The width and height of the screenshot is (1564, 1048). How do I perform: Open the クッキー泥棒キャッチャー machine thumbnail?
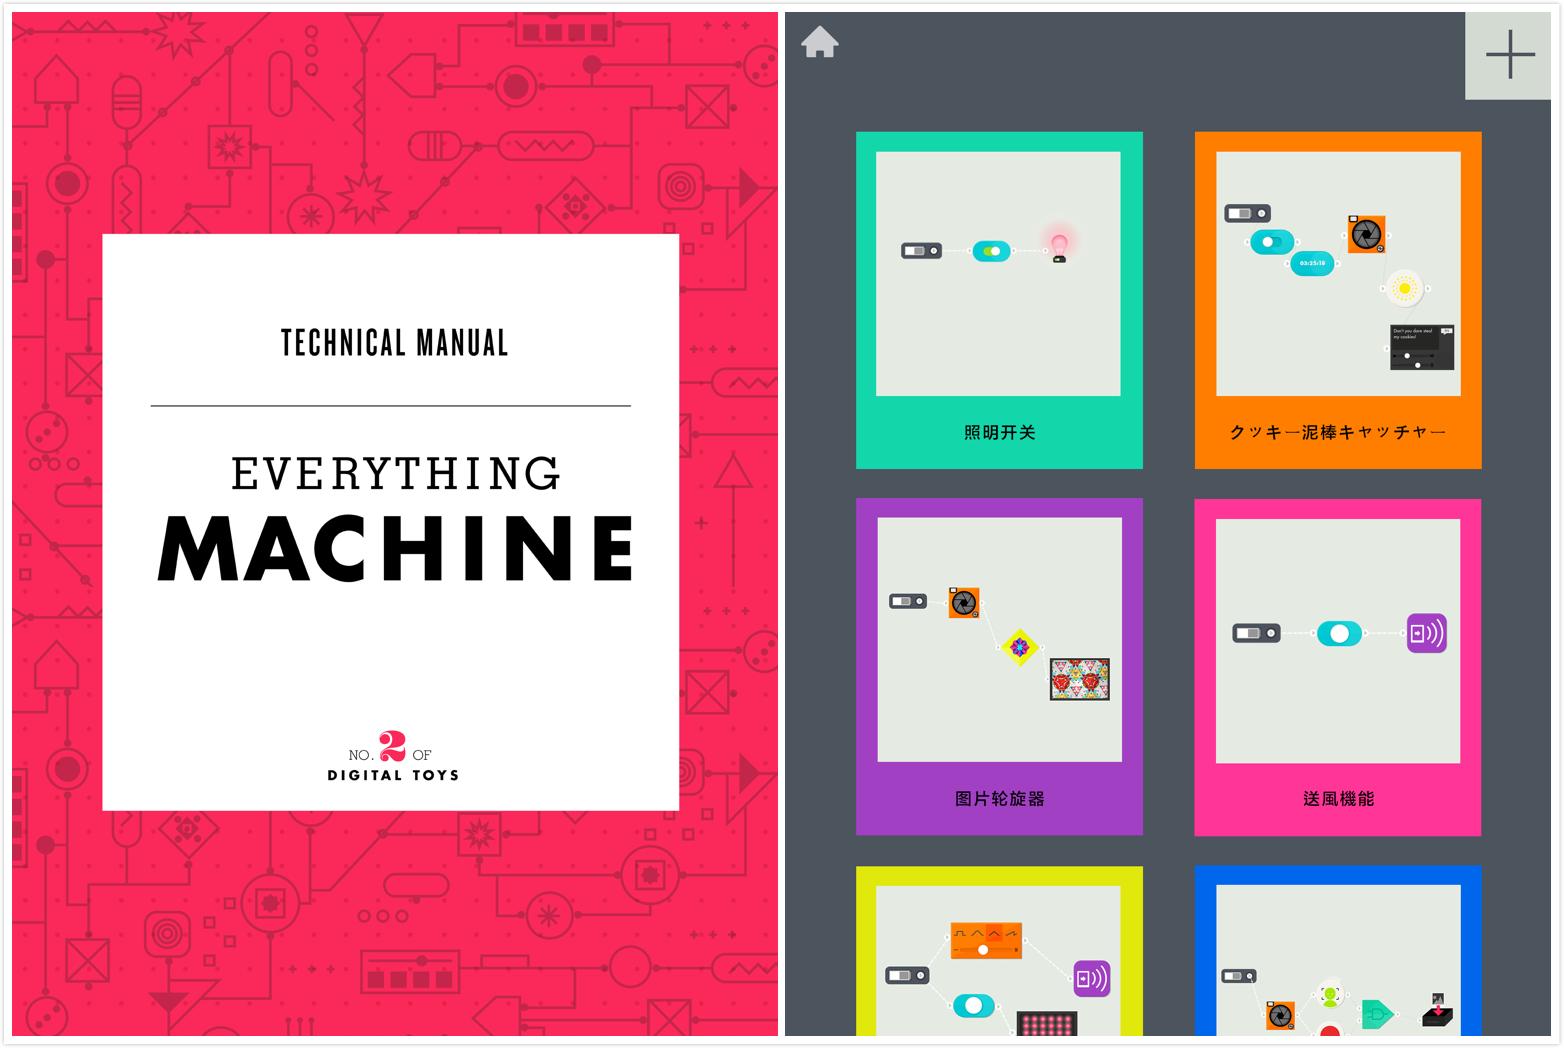pos(1338,274)
